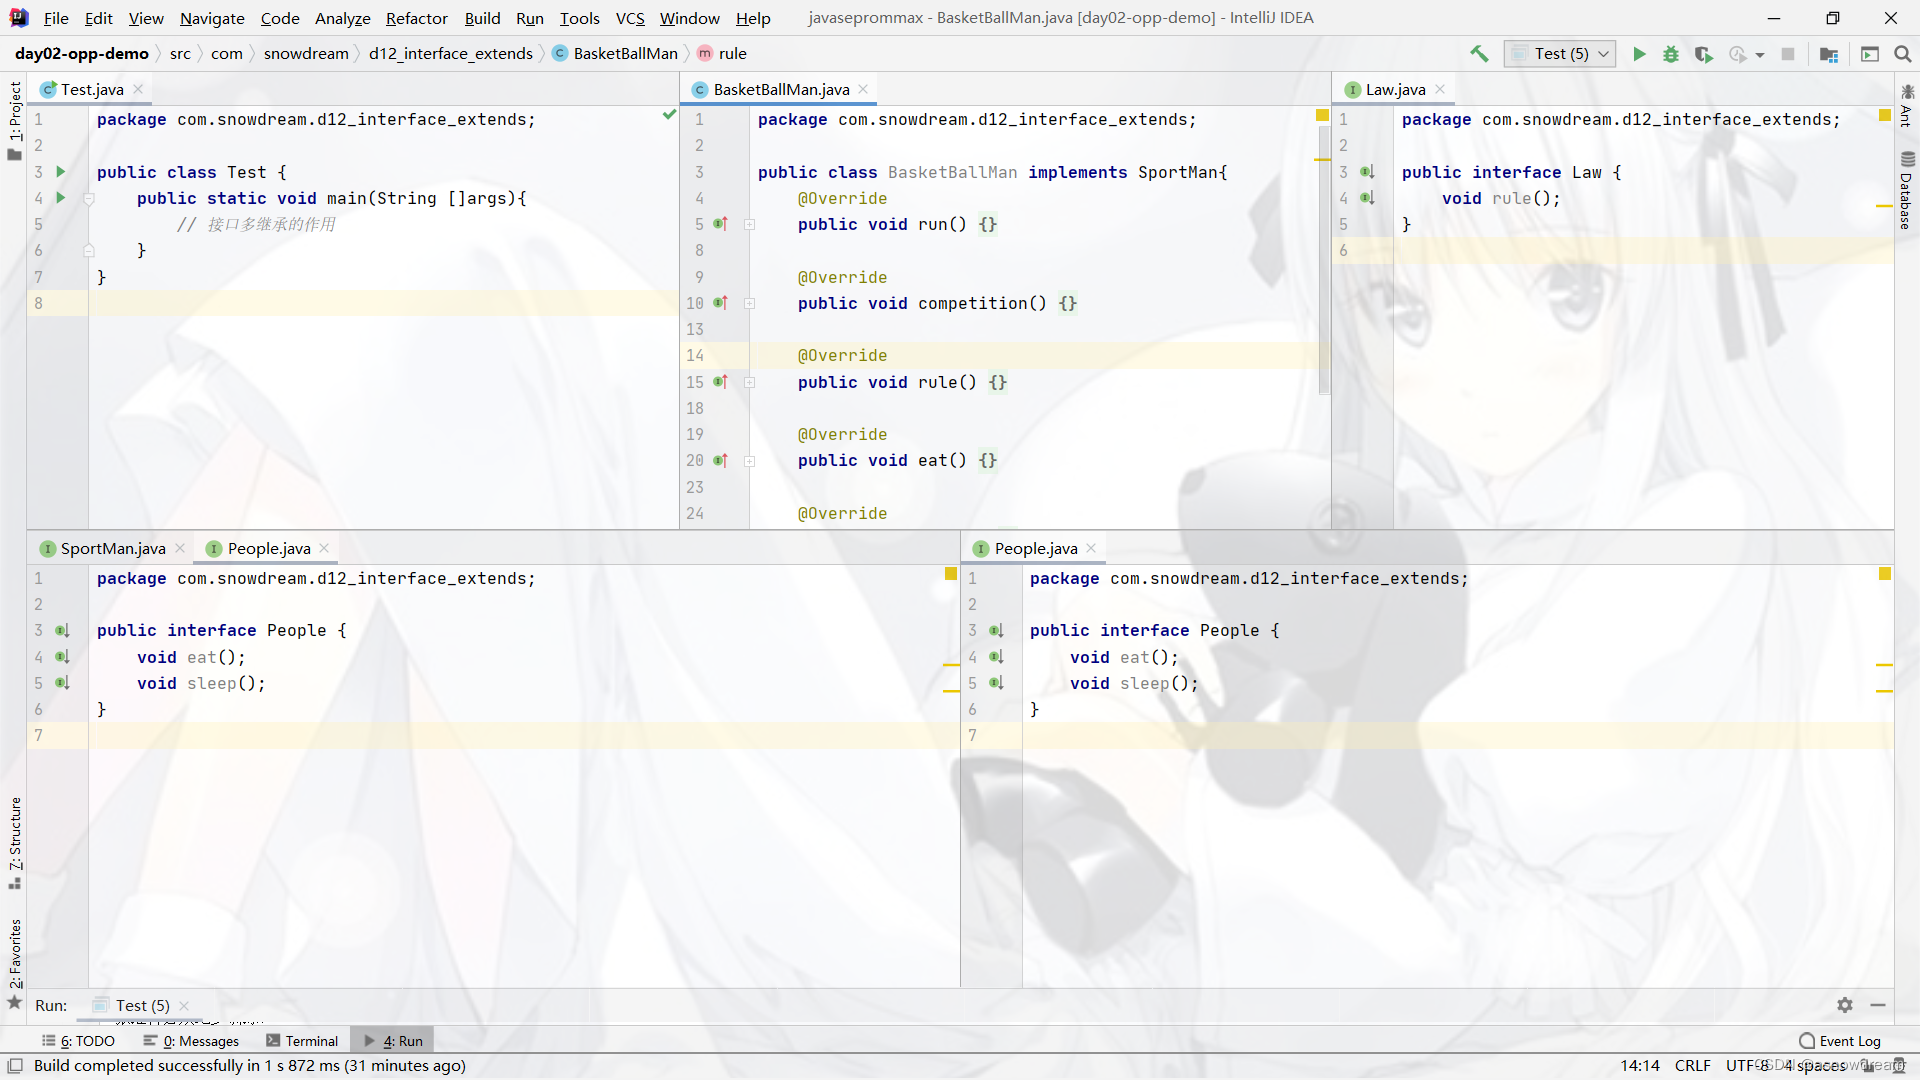Switch to the SportMan.java tab
The height and width of the screenshot is (1080, 1920).
click(x=113, y=548)
